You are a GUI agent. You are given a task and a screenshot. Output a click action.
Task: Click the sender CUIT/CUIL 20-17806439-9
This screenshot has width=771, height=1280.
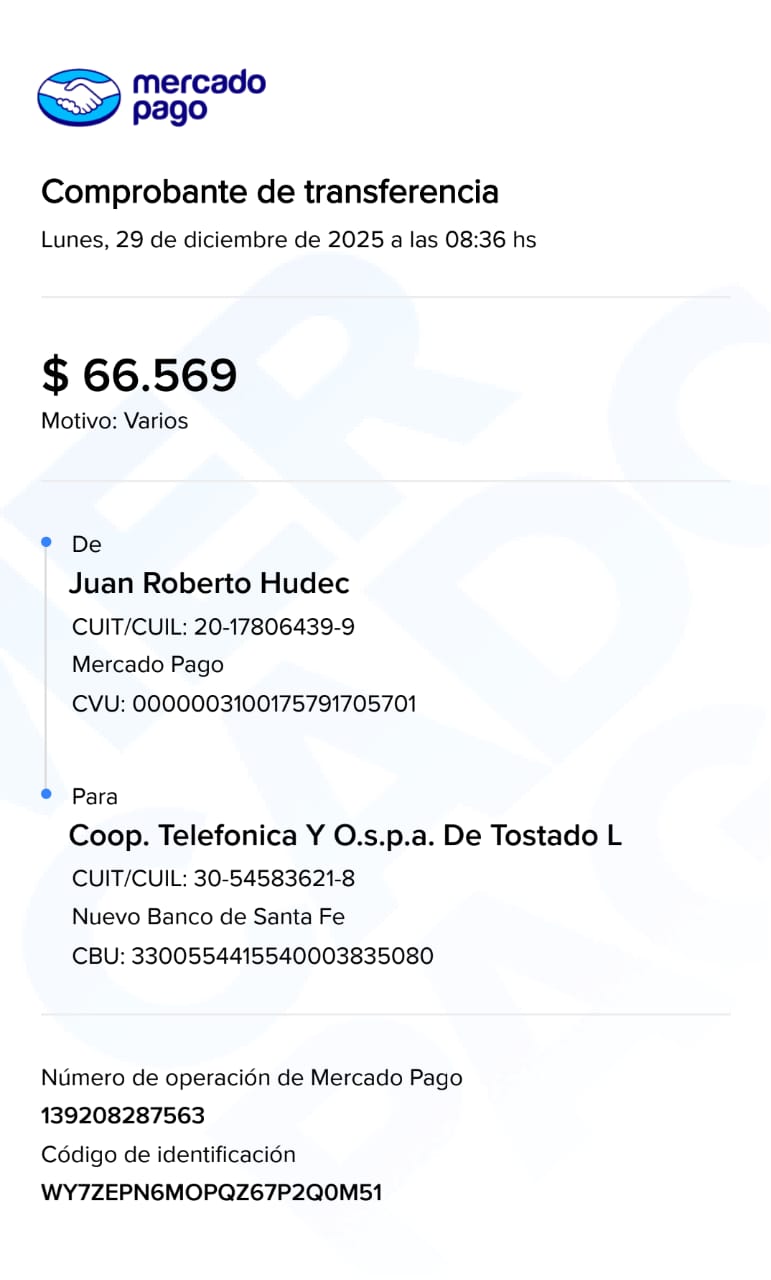click(213, 627)
